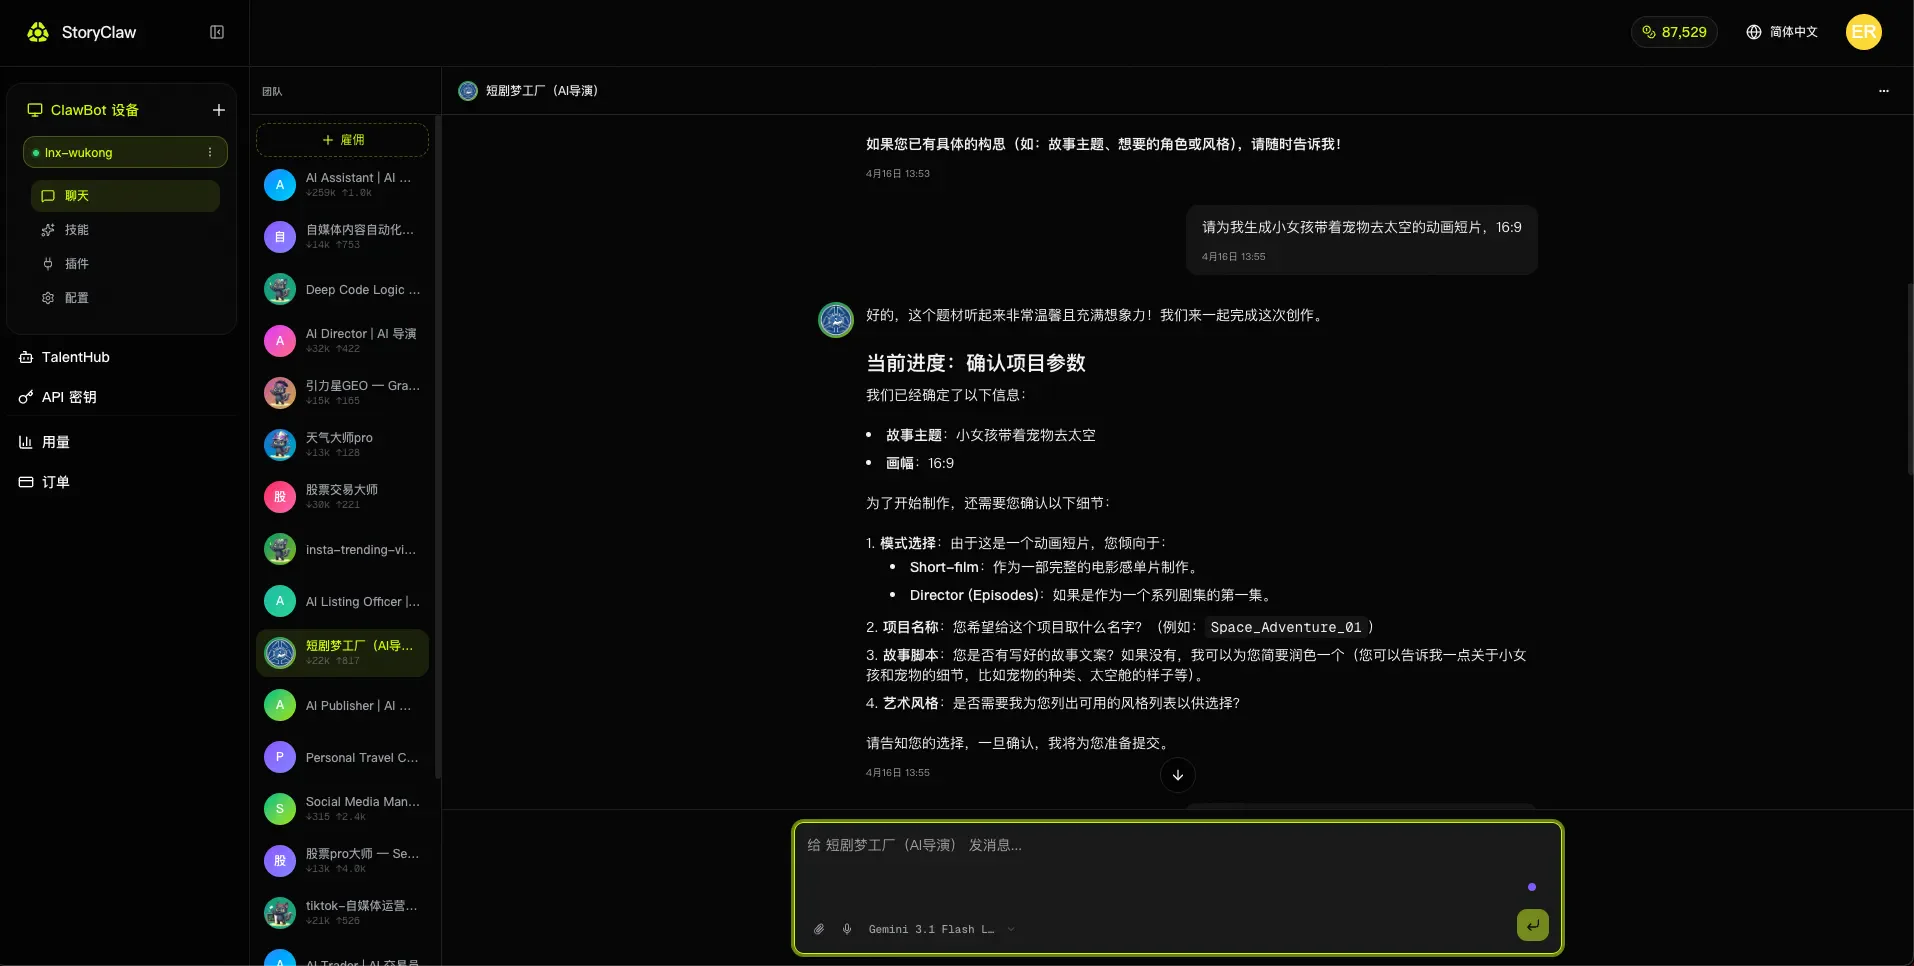This screenshot has height=966, width=1914.
Task: Open the 用量 usage page
Action: pos(44,442)
